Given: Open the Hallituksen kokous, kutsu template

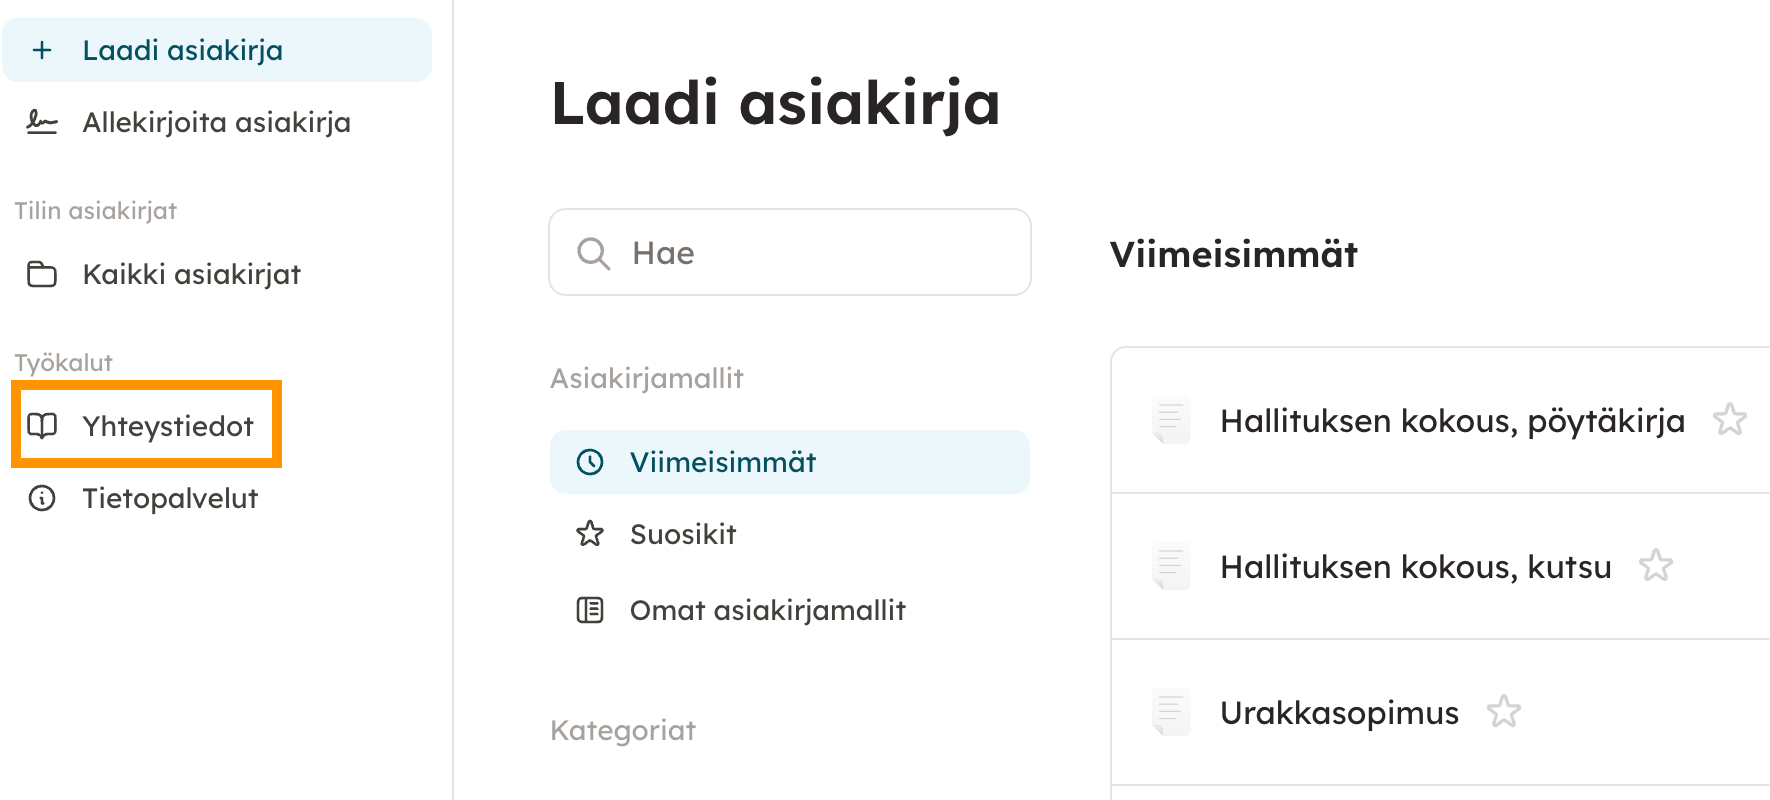Looking at the screenshot, I should (x=1415, y=567).
